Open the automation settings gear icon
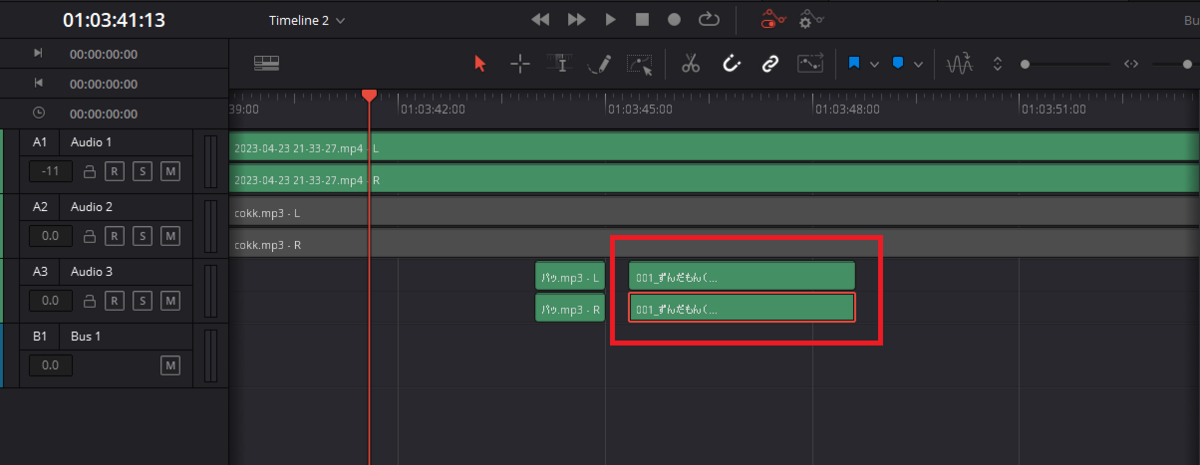 click(x=813, y=18)
